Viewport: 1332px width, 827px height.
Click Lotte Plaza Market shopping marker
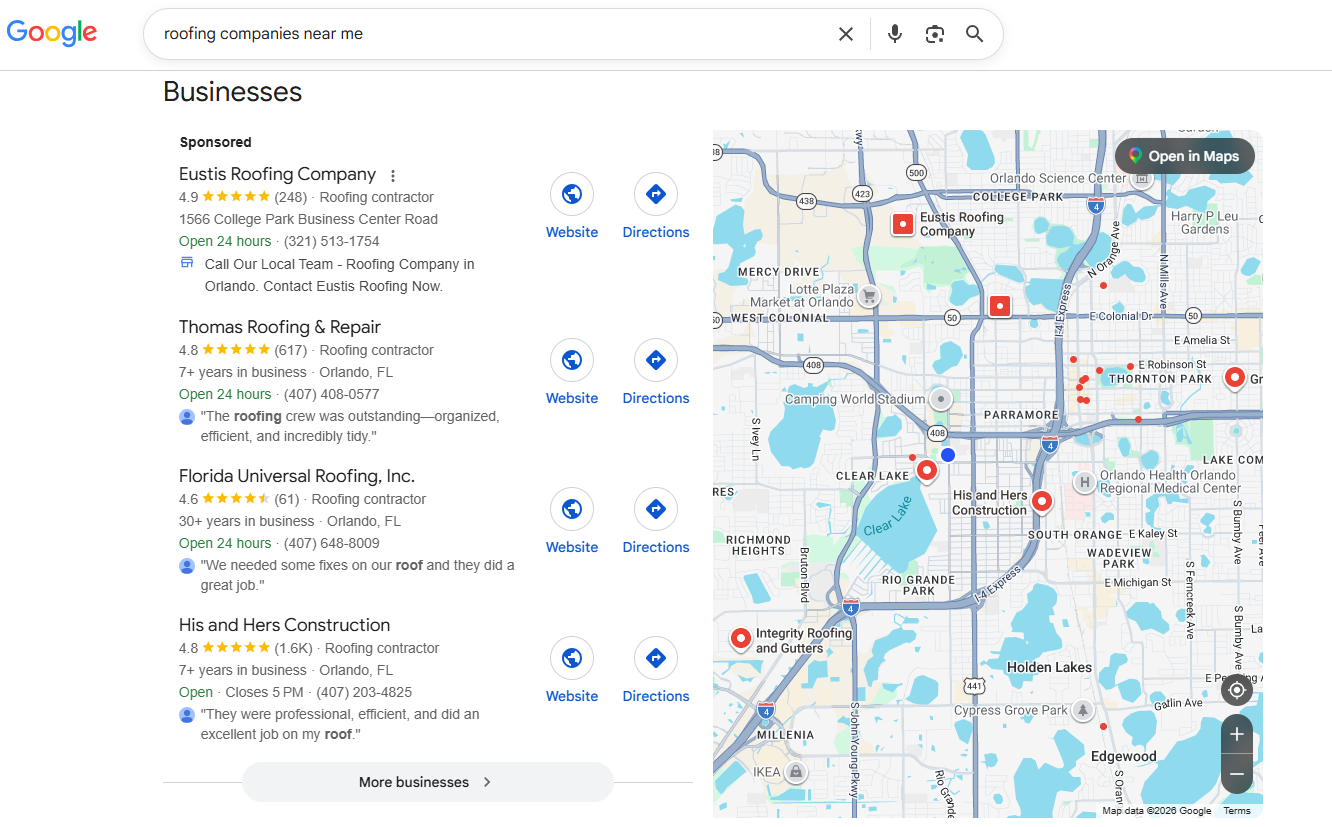[869, 296]
